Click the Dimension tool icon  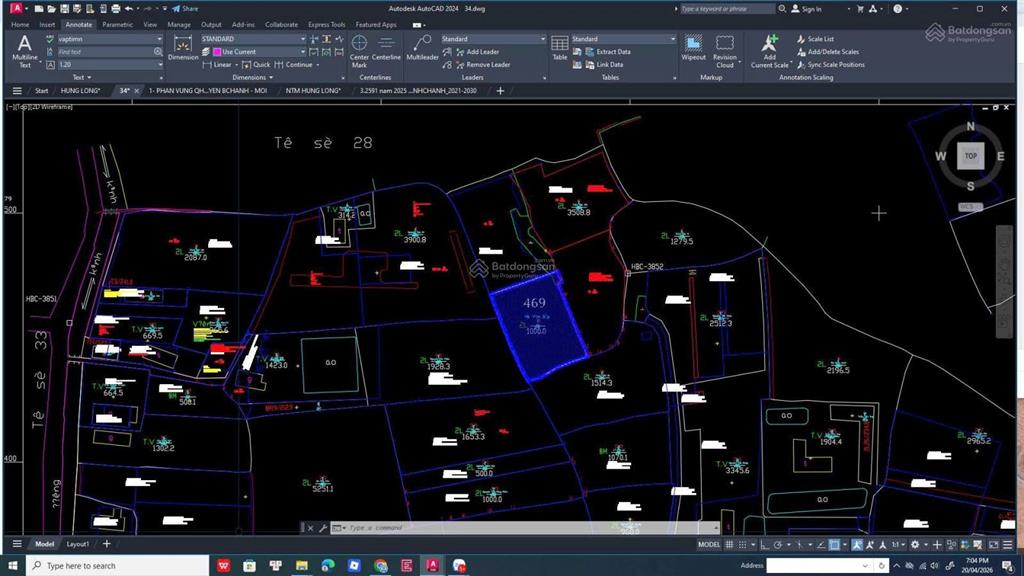click(x=183, y=48)
